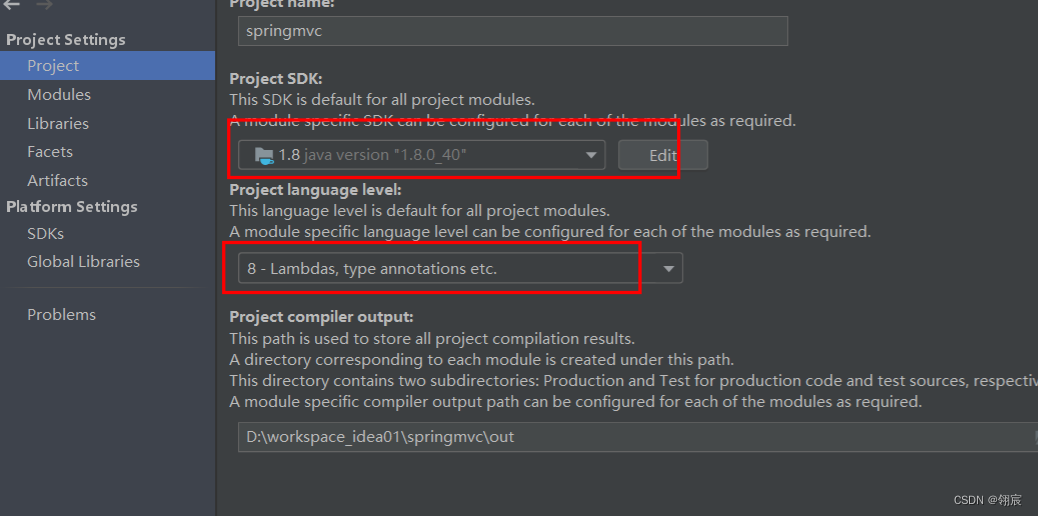Focus the springmvc project name field
Viewport: 1038px width, 516px height.
pos(512,31)
